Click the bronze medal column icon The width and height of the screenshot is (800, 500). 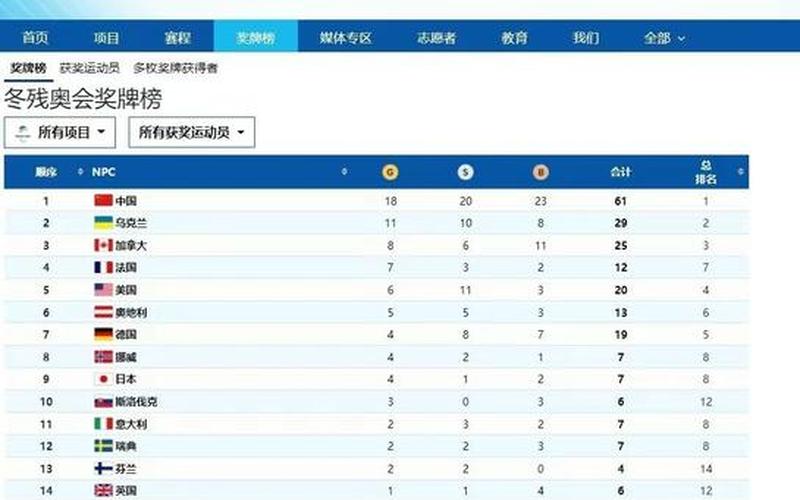pos(540,172)
